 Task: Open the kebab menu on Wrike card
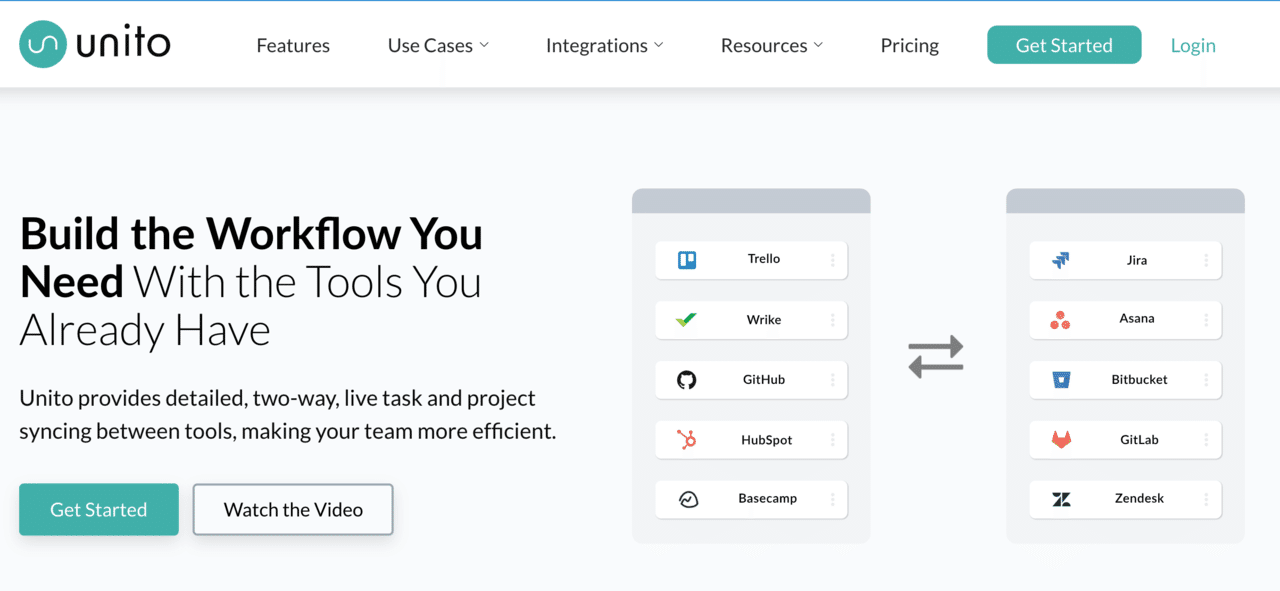tap(832, 320)
